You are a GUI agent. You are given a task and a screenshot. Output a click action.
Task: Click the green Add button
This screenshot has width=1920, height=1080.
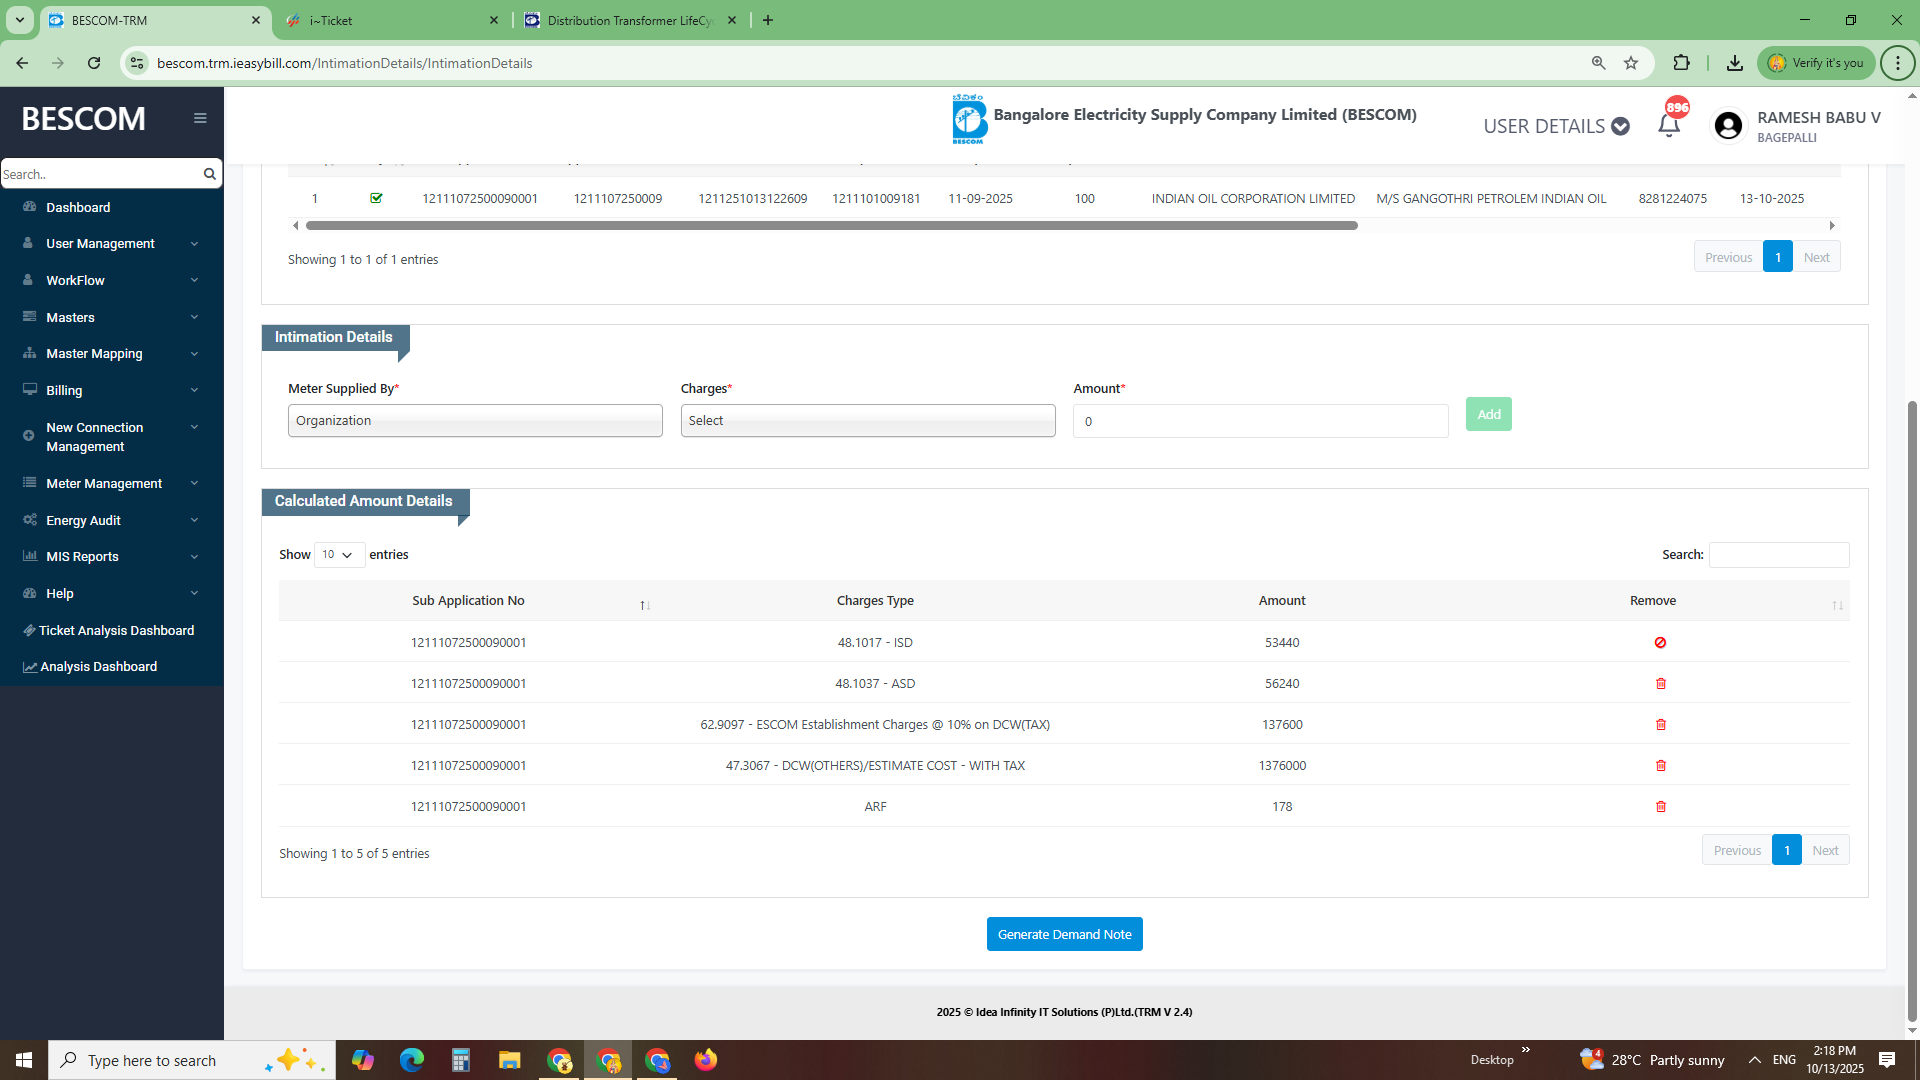(1488, 415)
